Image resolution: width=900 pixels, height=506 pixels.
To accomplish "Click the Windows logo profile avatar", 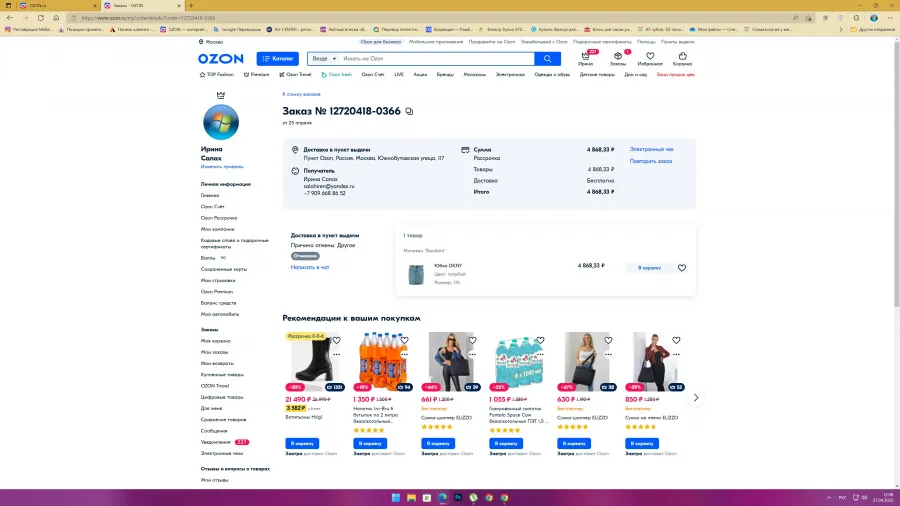I will click(x=221, y=122).
